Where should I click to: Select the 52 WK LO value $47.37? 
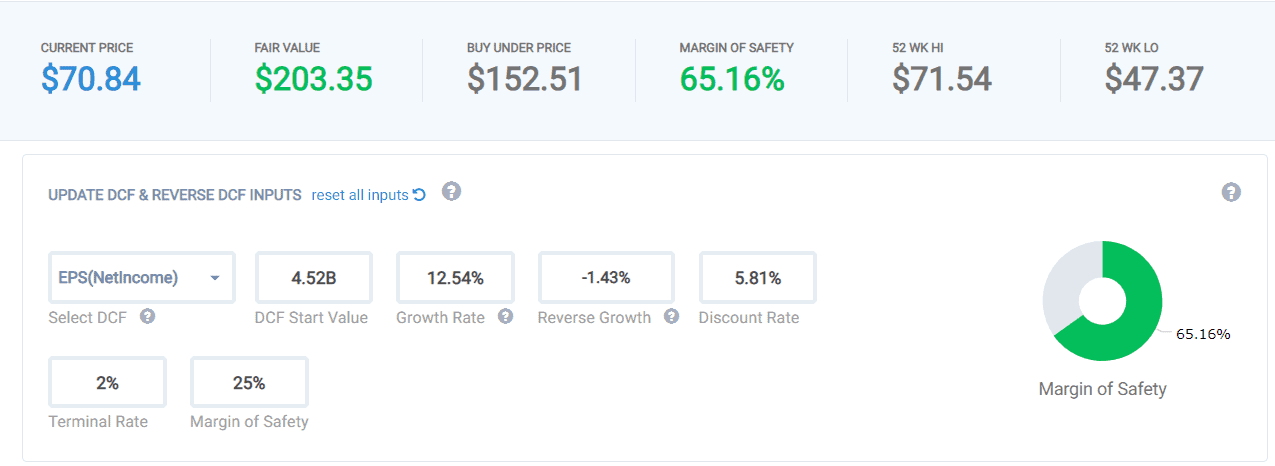[x=1154, y=79]
